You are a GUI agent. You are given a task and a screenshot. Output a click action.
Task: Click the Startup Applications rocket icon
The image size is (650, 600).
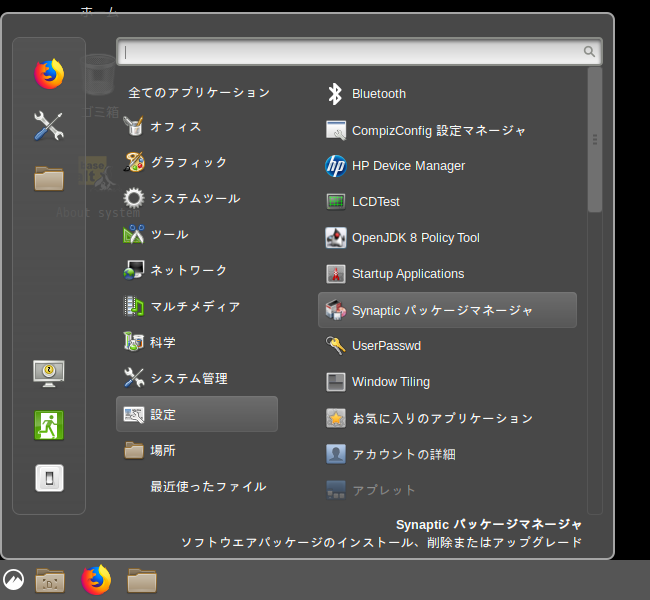[x=336, y=274]
